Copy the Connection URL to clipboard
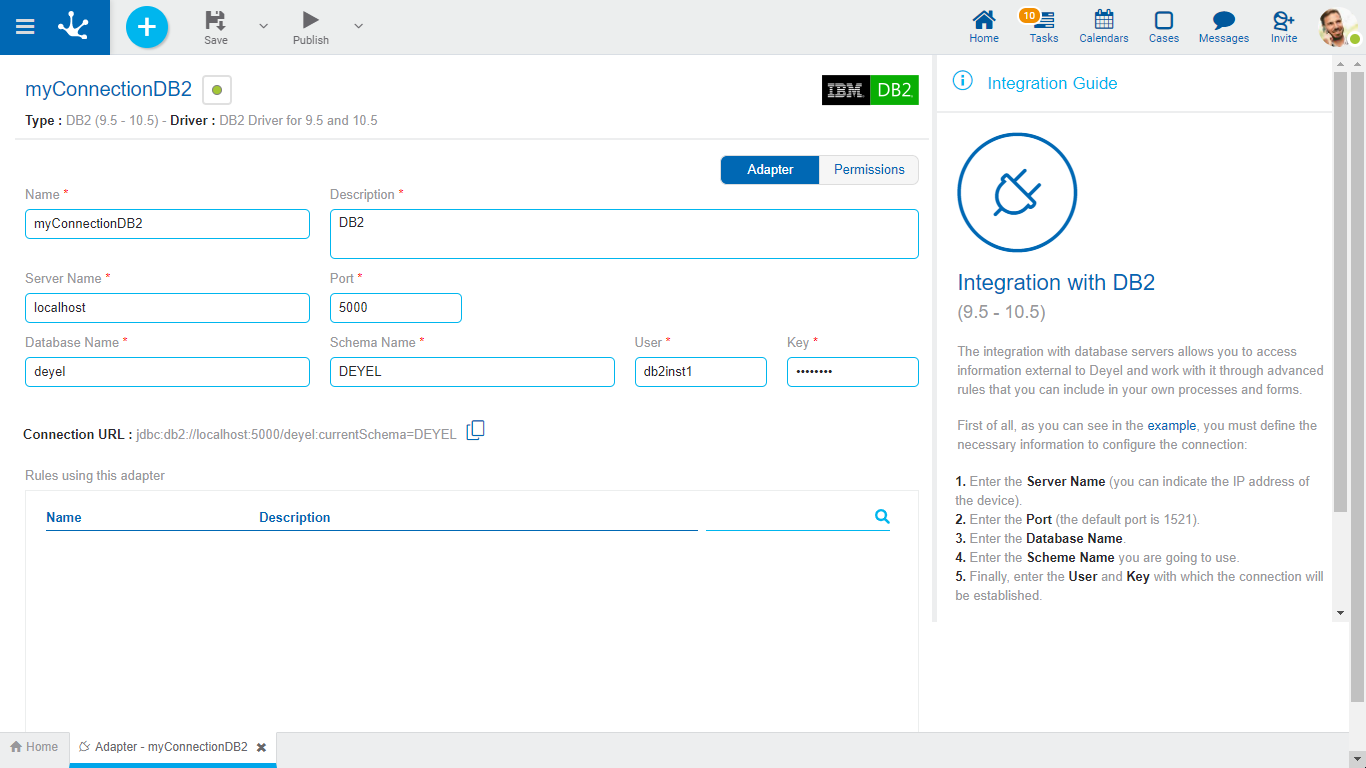Image resolution: width=1366 pixels, height=768 pixels. click(475, 430)
